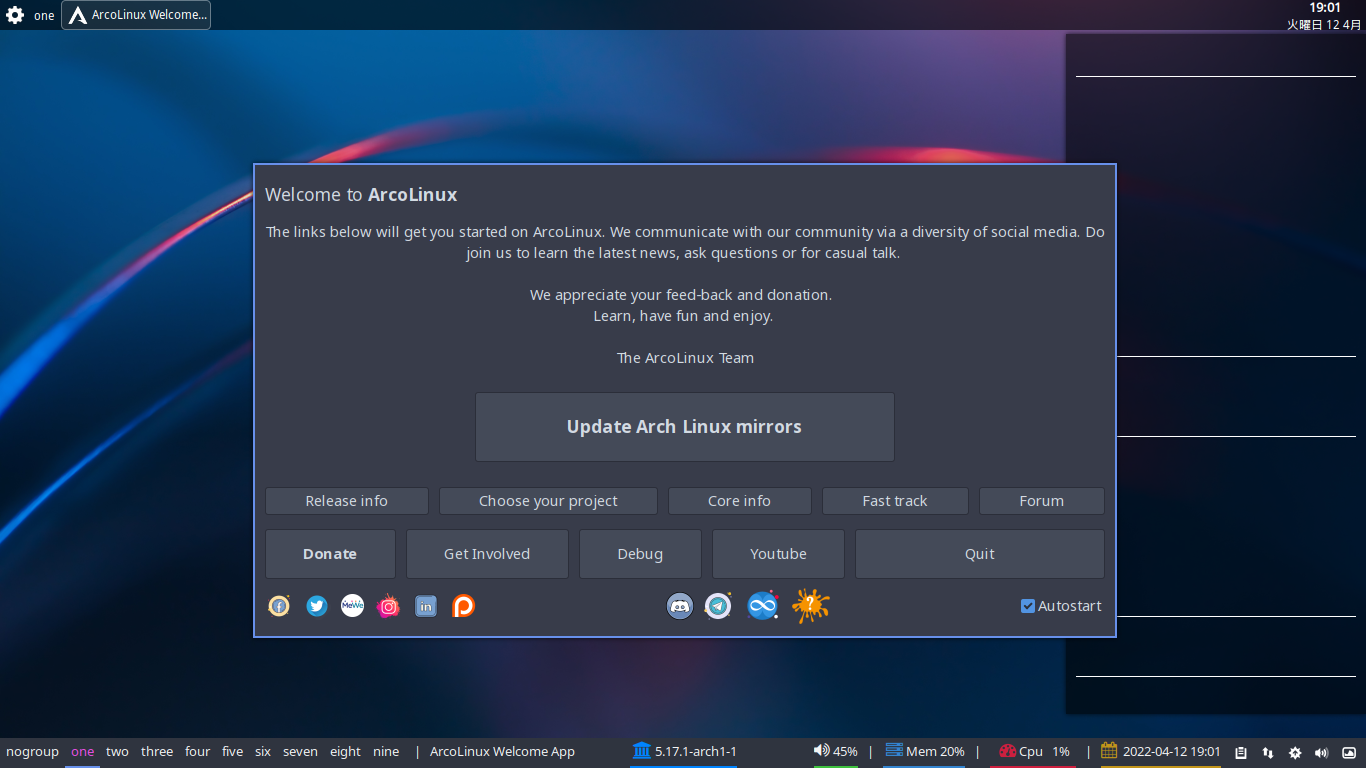This screenshot has height=768, width=1366.
Task: Open the LinkedIn icon
Action: pyautogui.click(x=426, y=606)
